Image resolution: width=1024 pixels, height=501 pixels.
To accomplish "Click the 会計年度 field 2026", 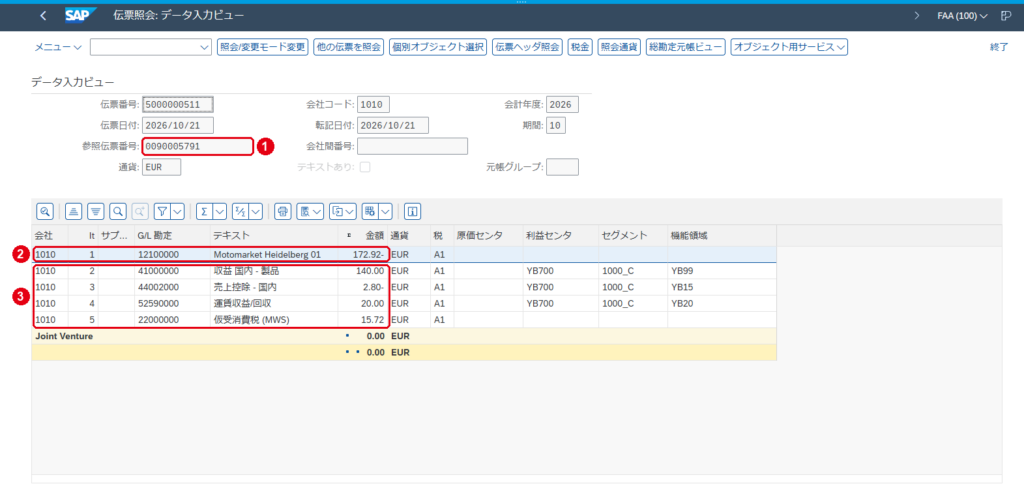I will 562,105.
